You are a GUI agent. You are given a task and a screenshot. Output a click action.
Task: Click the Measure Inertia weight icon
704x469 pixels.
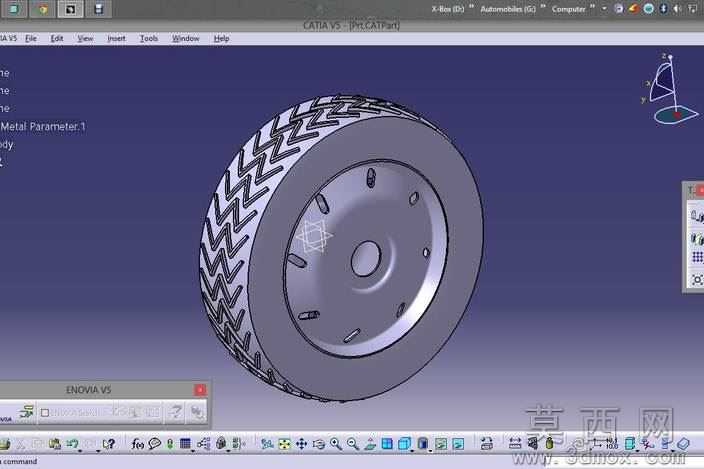550,443
